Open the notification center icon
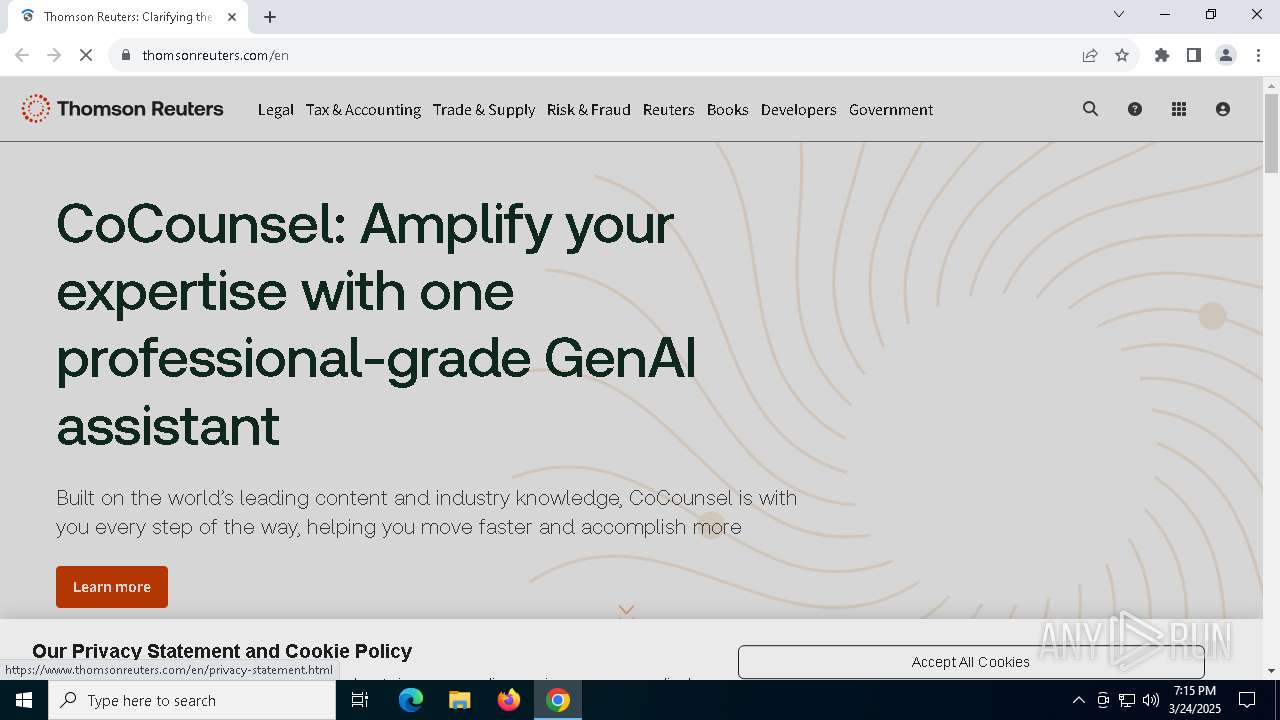 point(1247,700)
